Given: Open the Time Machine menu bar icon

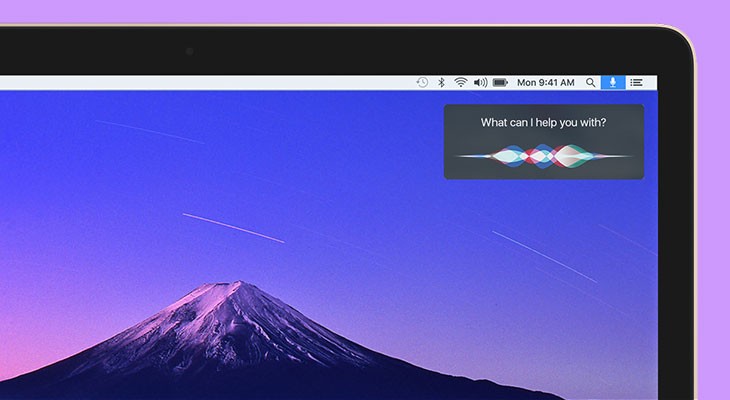Looking at the screenshot, I should click(x=422, y=82).
